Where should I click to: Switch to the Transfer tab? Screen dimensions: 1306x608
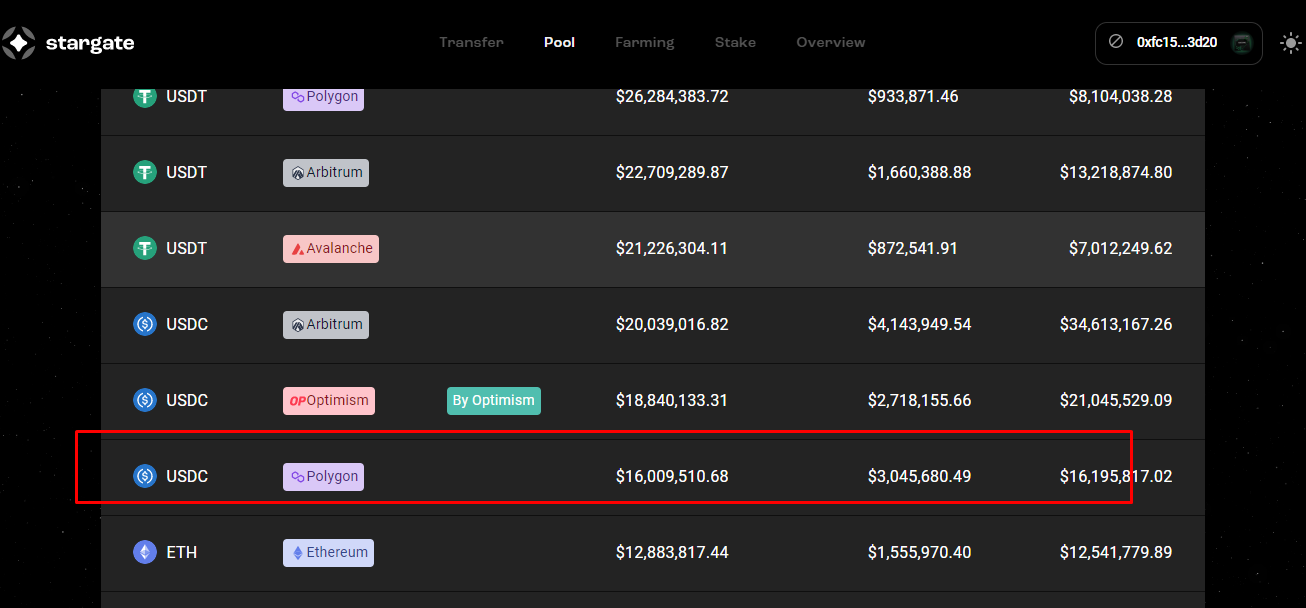pyautogui.click(x=472, y=42)
